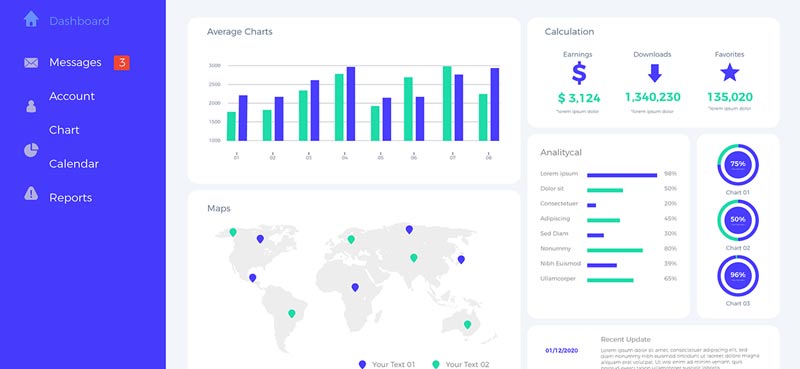Click the envelope icon next to Messages
The image size is (800, 369).
(31, 63)
